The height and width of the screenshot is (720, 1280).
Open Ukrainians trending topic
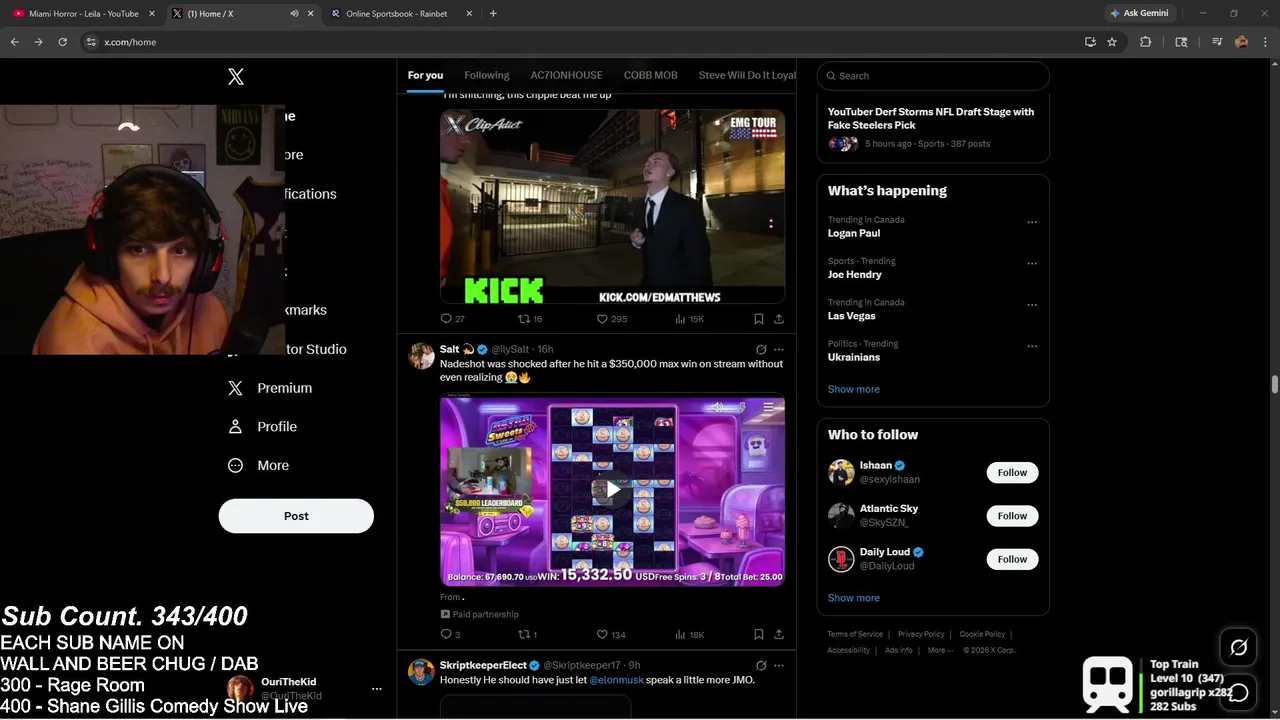854,357
